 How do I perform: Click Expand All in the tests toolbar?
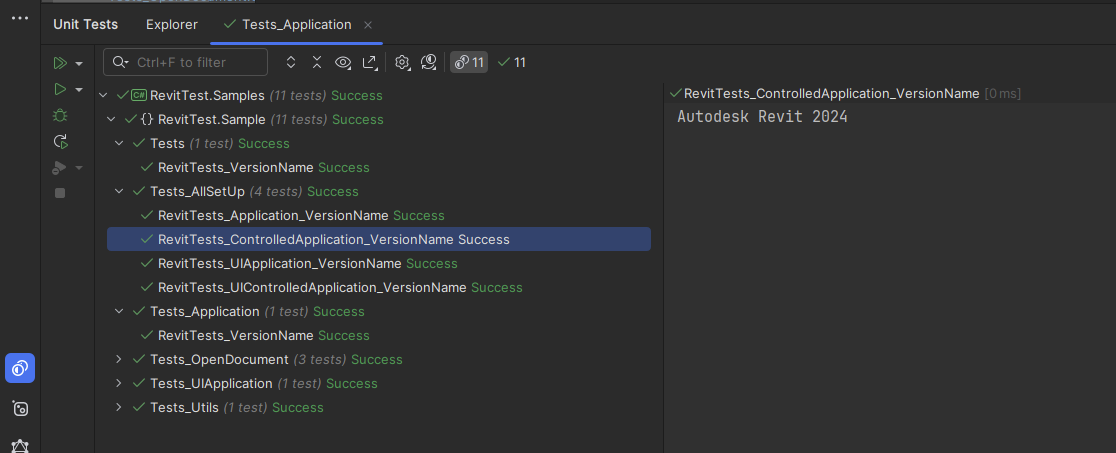tap(291, 62)
